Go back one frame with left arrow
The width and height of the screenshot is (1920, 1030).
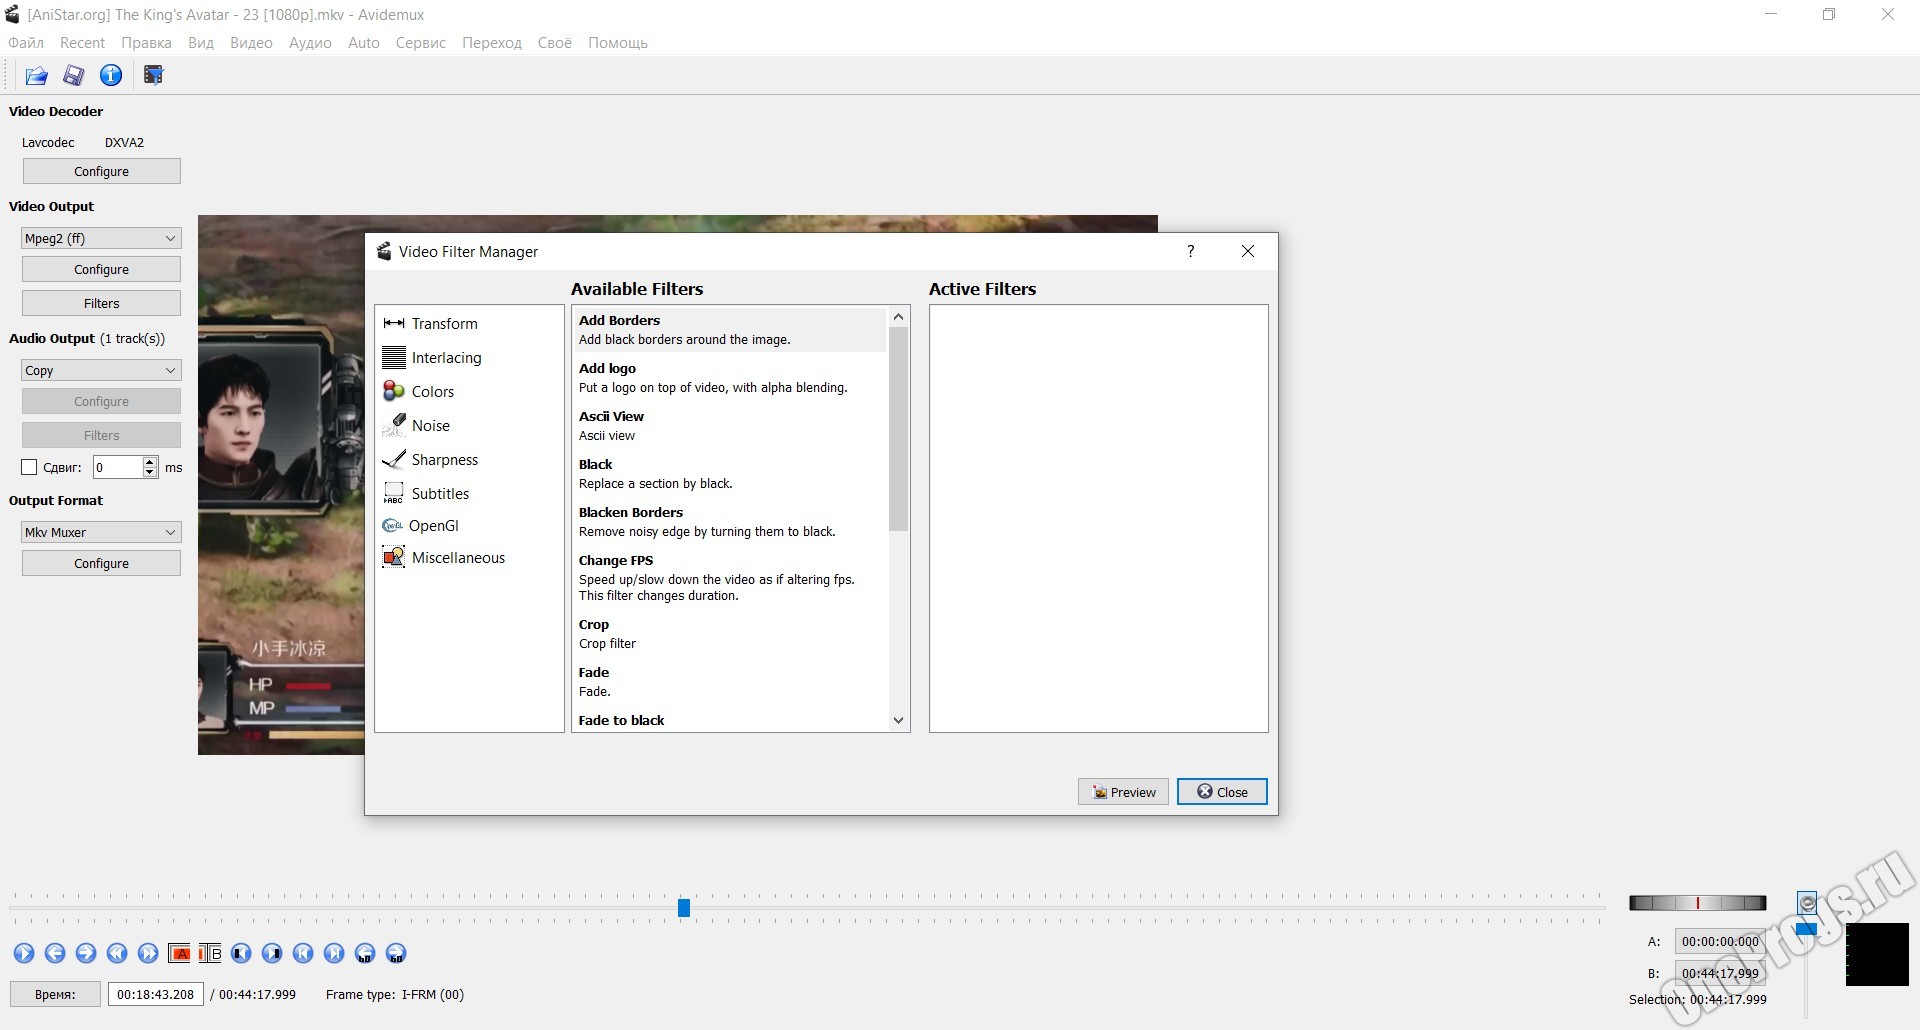[x=55, y=953]
